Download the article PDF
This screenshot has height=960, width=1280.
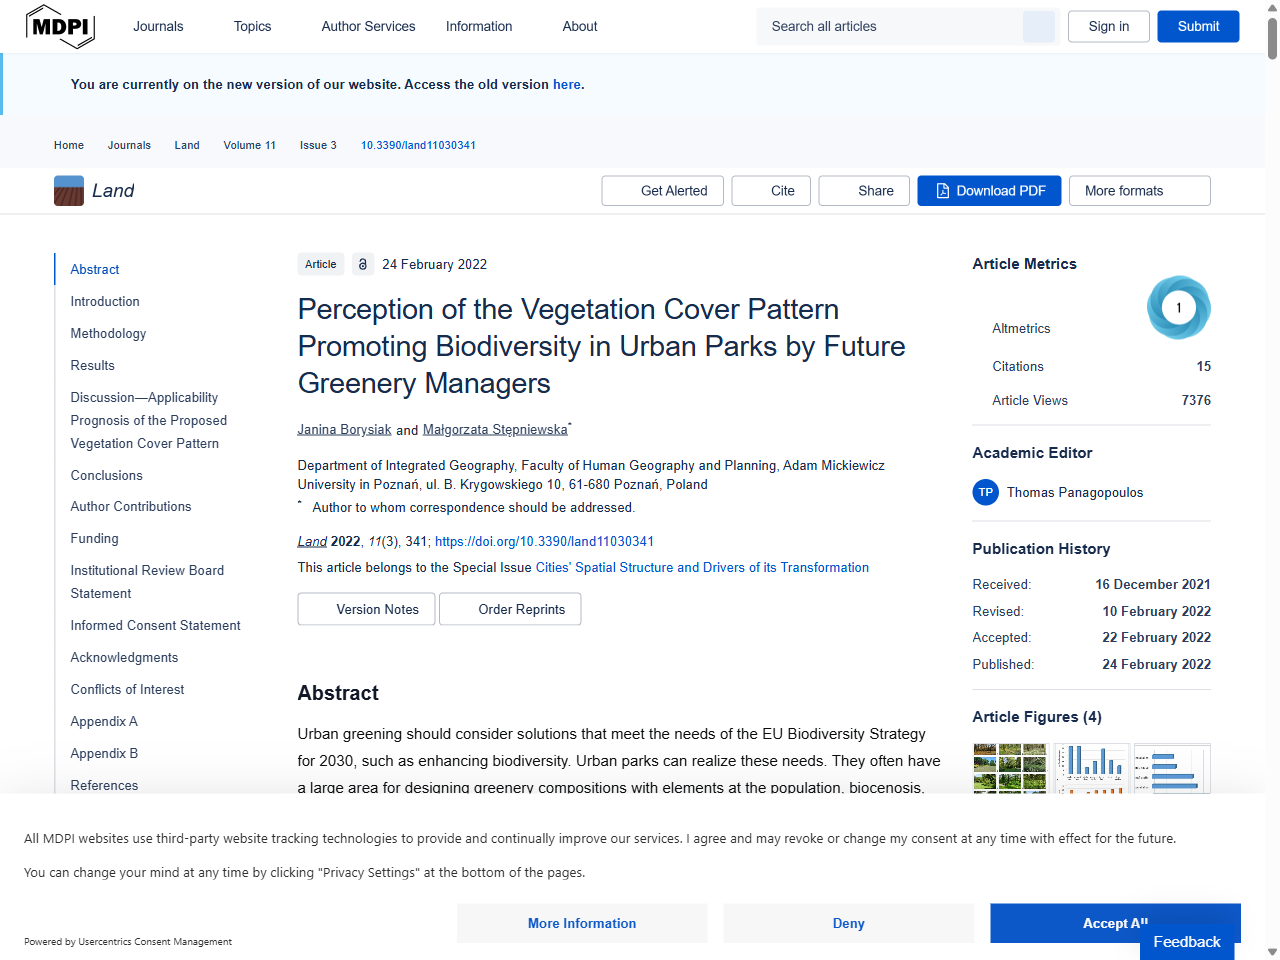click(989, 191)
